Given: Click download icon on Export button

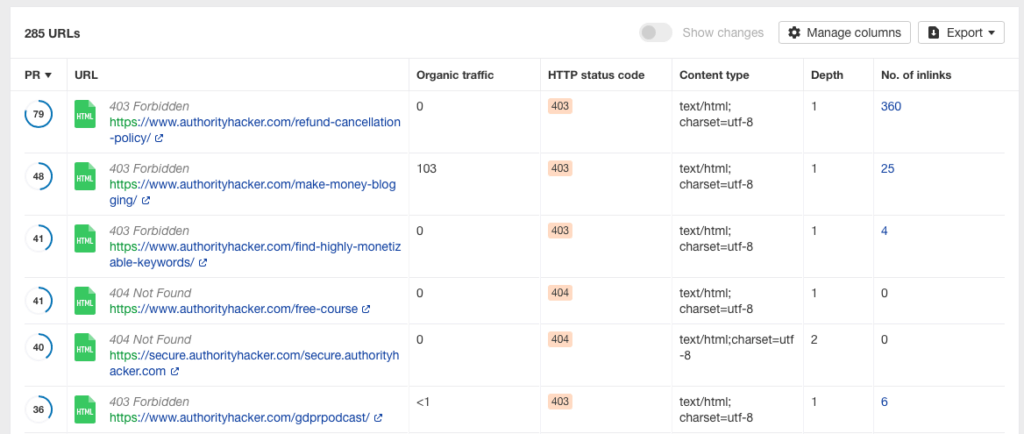Looking at the screenshot, I should coord(934,33).
